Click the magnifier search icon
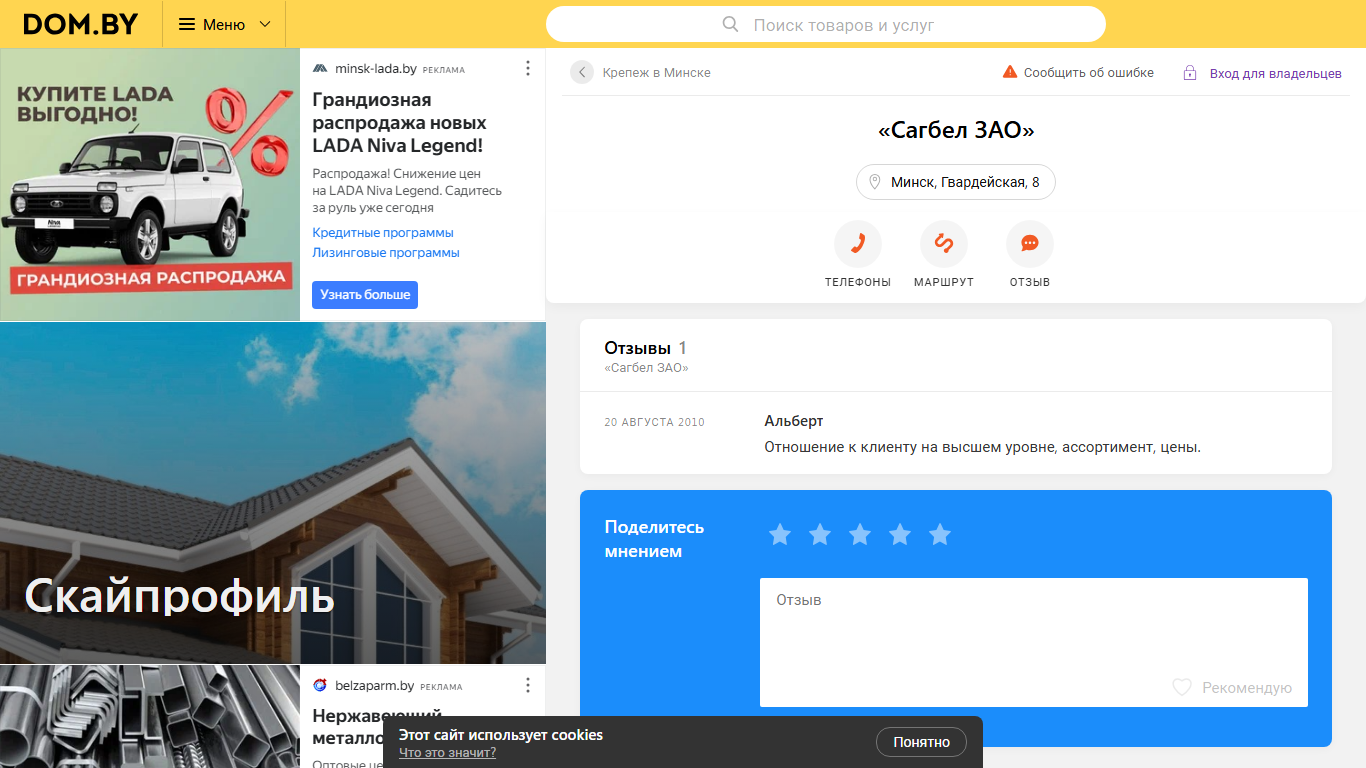Viewport: 1366px width, 768px height. [x=730, y=24]
